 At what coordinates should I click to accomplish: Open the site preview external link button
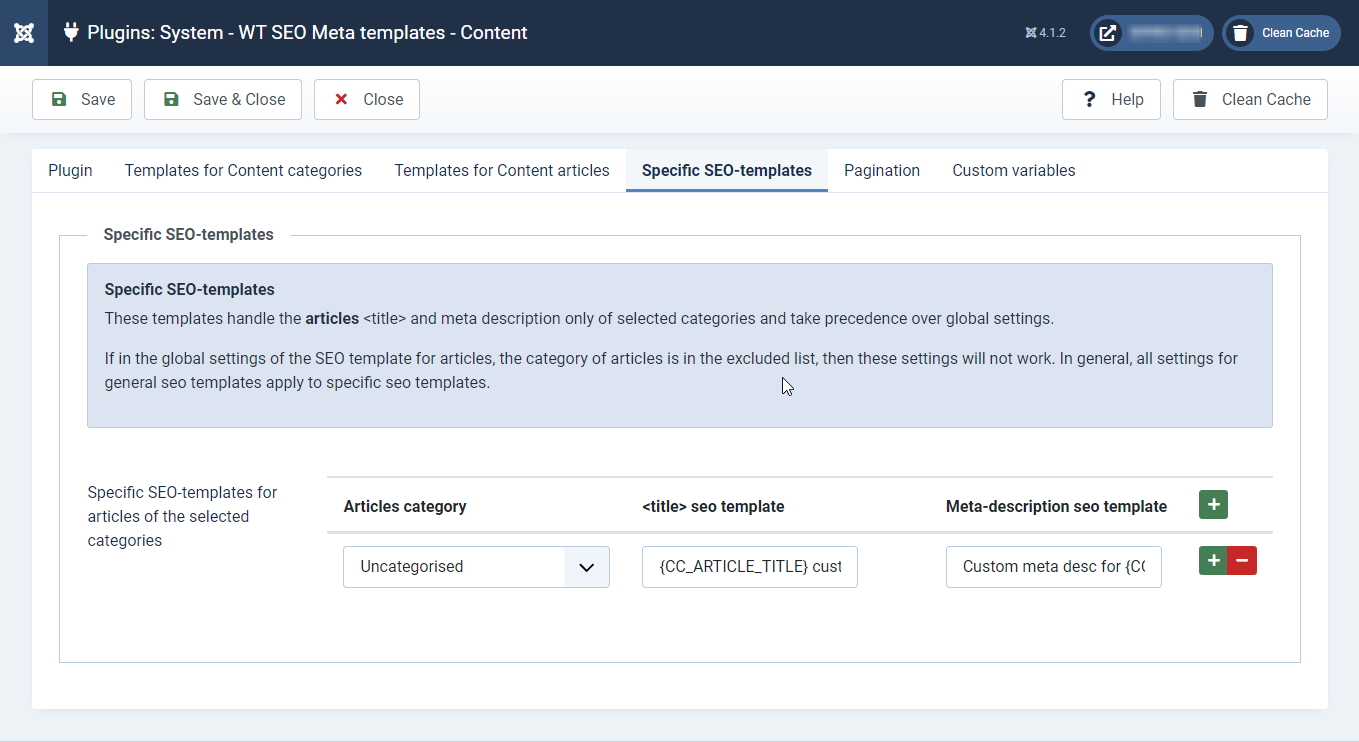1151,33
